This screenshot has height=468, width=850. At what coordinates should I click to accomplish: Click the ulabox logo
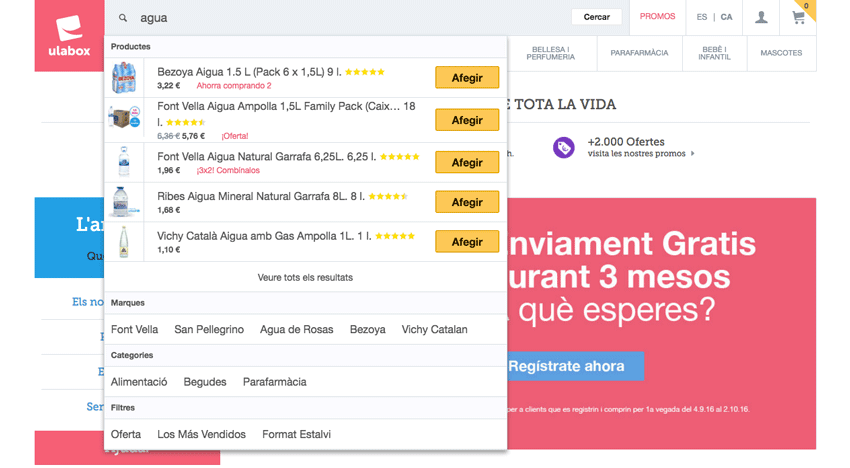[69, 36]
